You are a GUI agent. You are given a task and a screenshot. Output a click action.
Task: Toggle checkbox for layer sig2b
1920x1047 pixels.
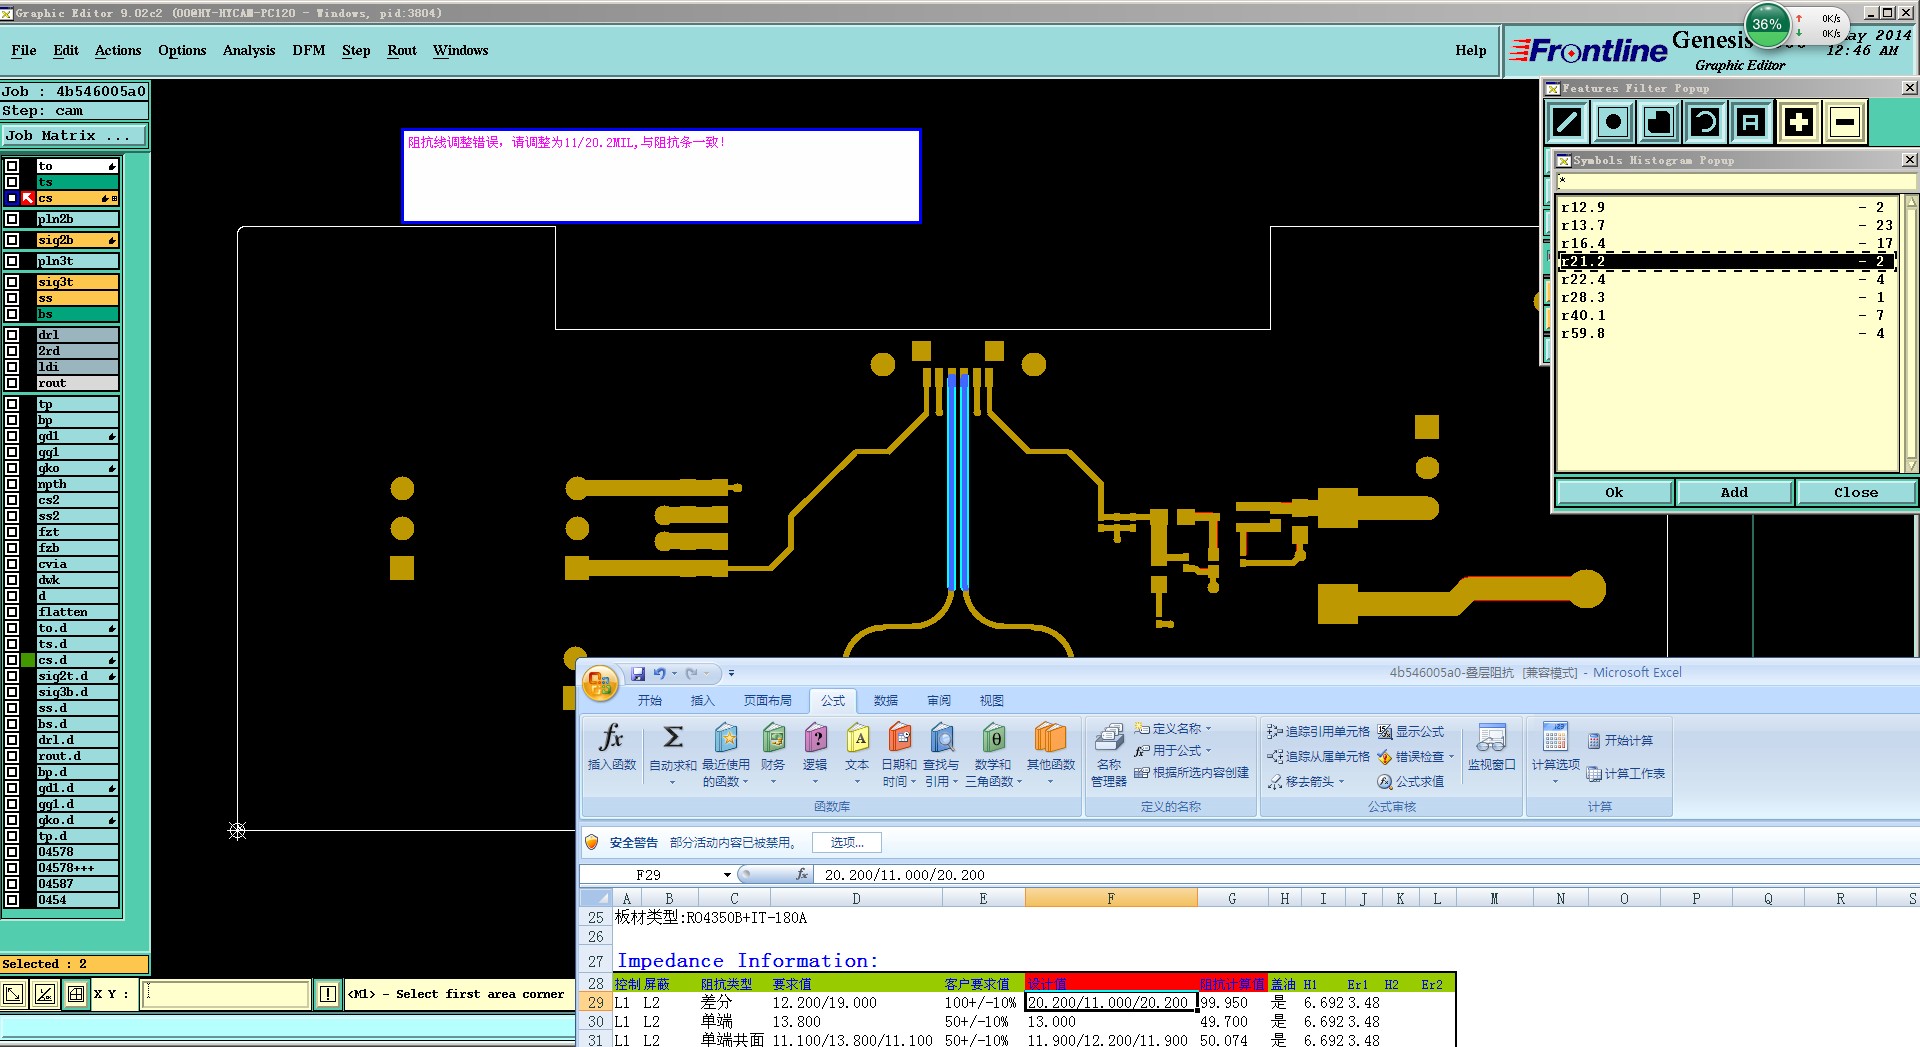[x=12, y=240]
